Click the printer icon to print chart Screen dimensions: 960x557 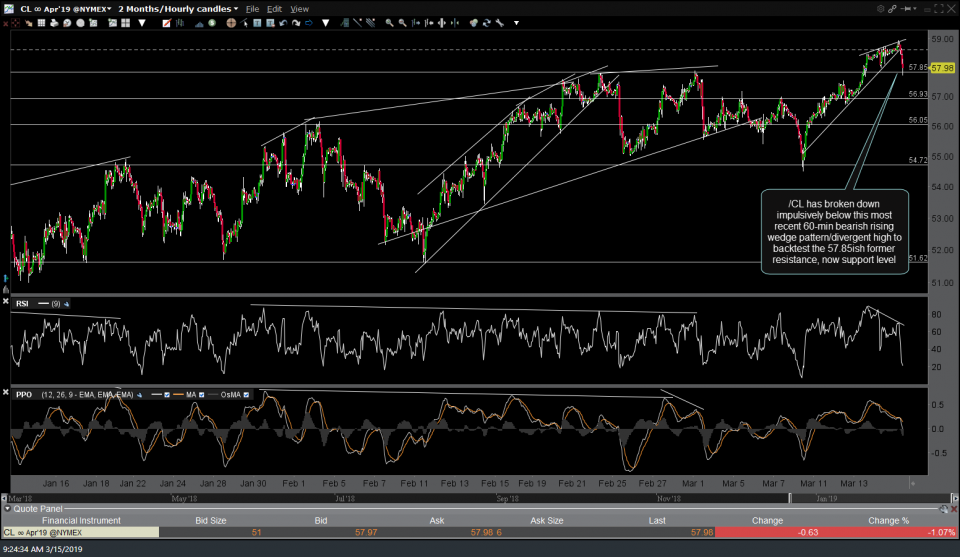[54, 23]
